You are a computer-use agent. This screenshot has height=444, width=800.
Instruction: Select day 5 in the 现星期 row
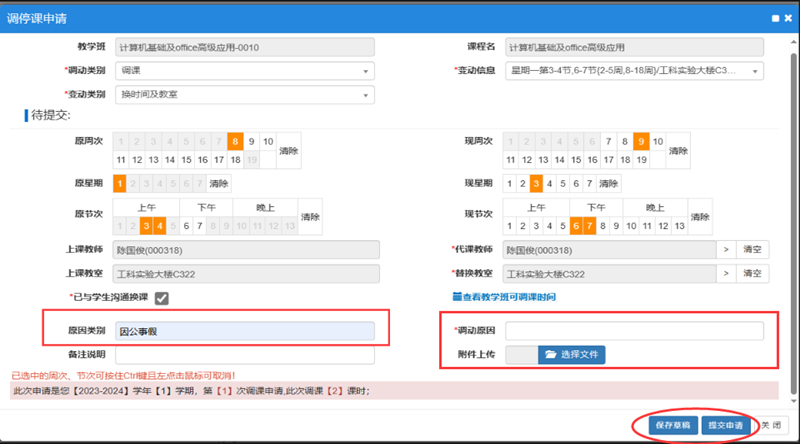coord(562,183)
